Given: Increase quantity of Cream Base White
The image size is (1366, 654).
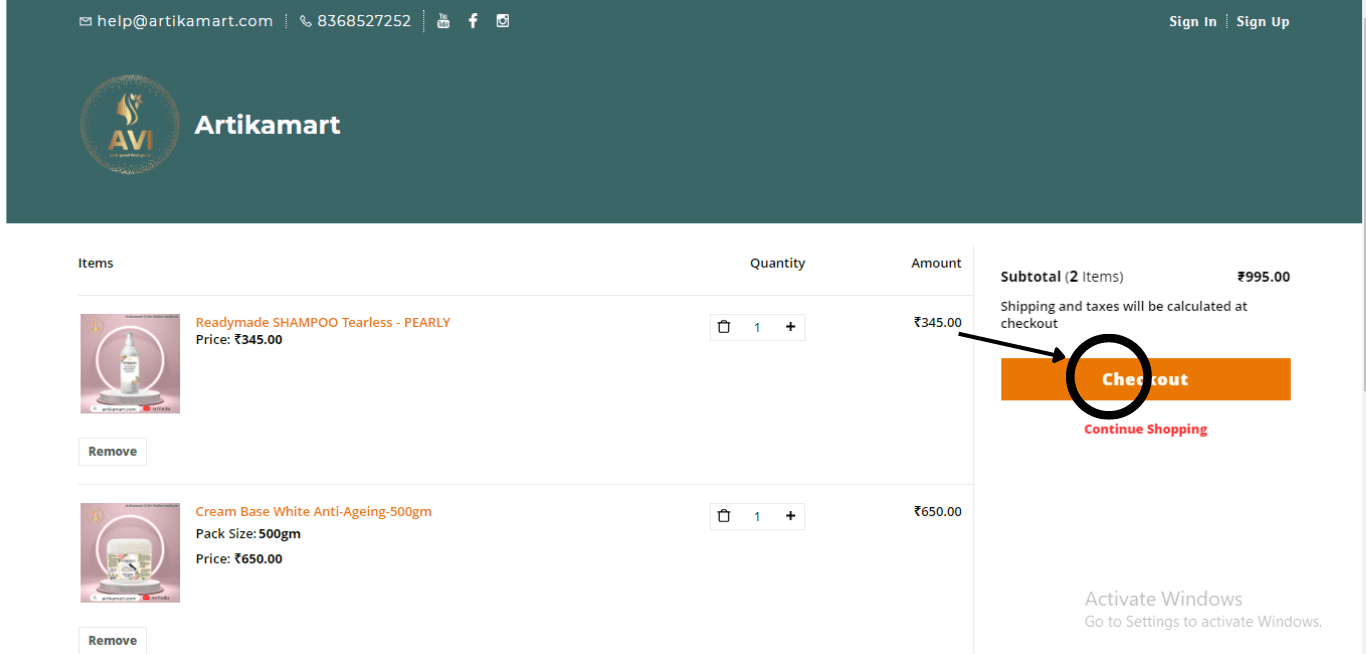Looking at the screenshot, I should [x=790, y=516].
